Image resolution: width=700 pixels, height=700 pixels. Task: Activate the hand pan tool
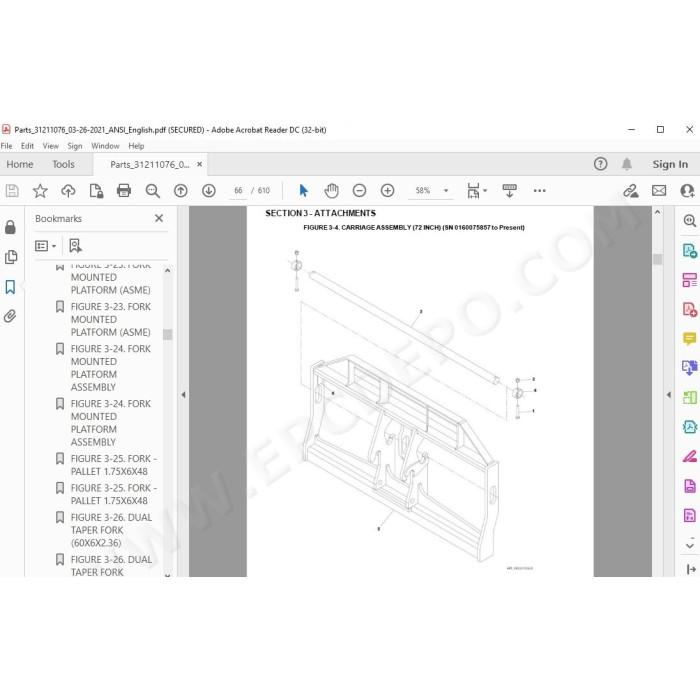(331, 191)
